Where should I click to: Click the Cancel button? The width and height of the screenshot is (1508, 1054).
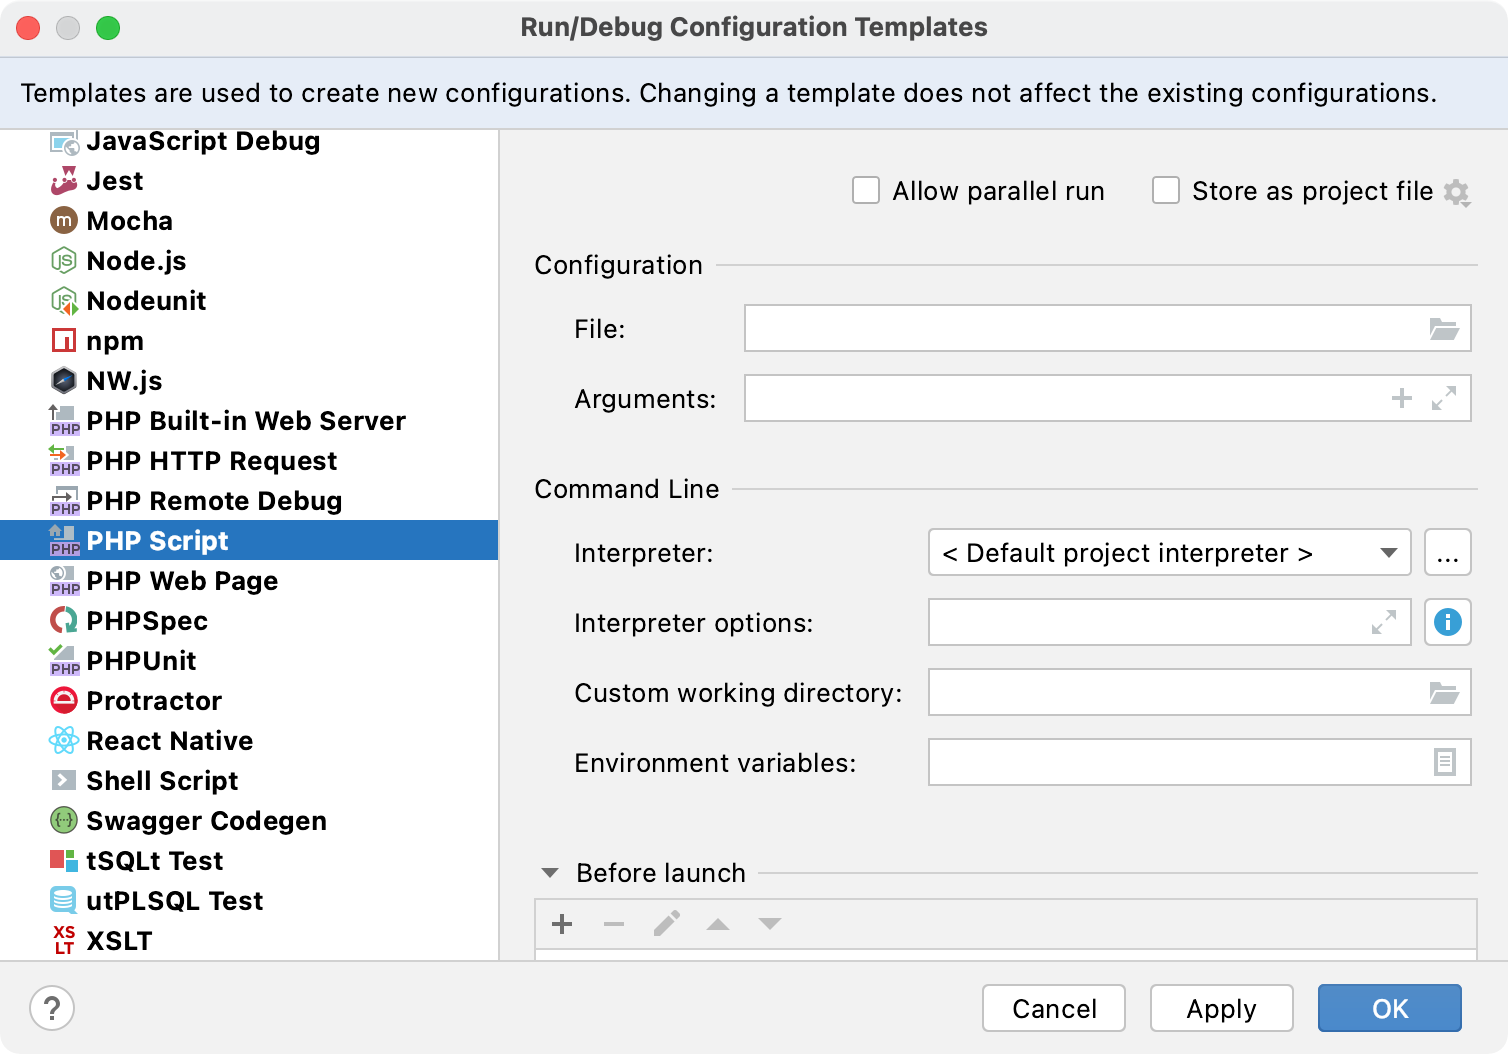[x=1054, y=1008]
